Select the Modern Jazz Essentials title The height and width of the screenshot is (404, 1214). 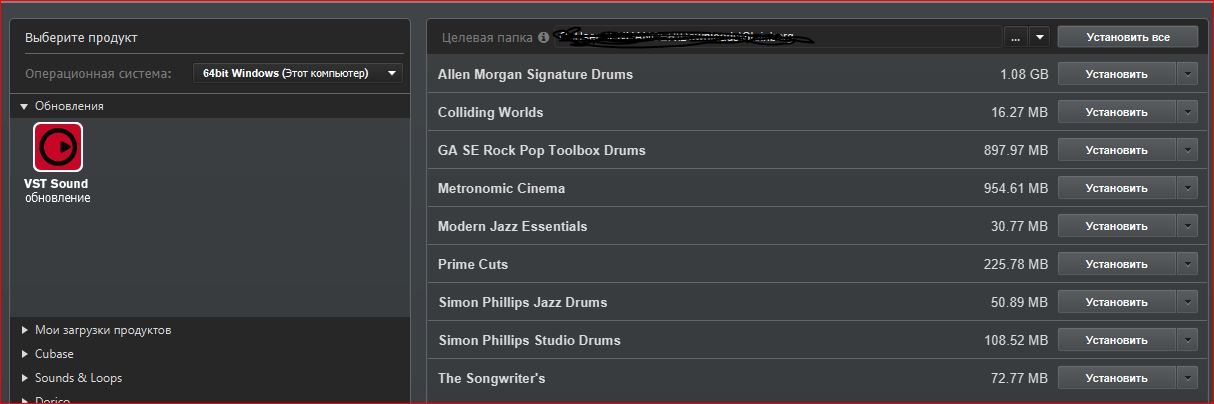point(513,226)
